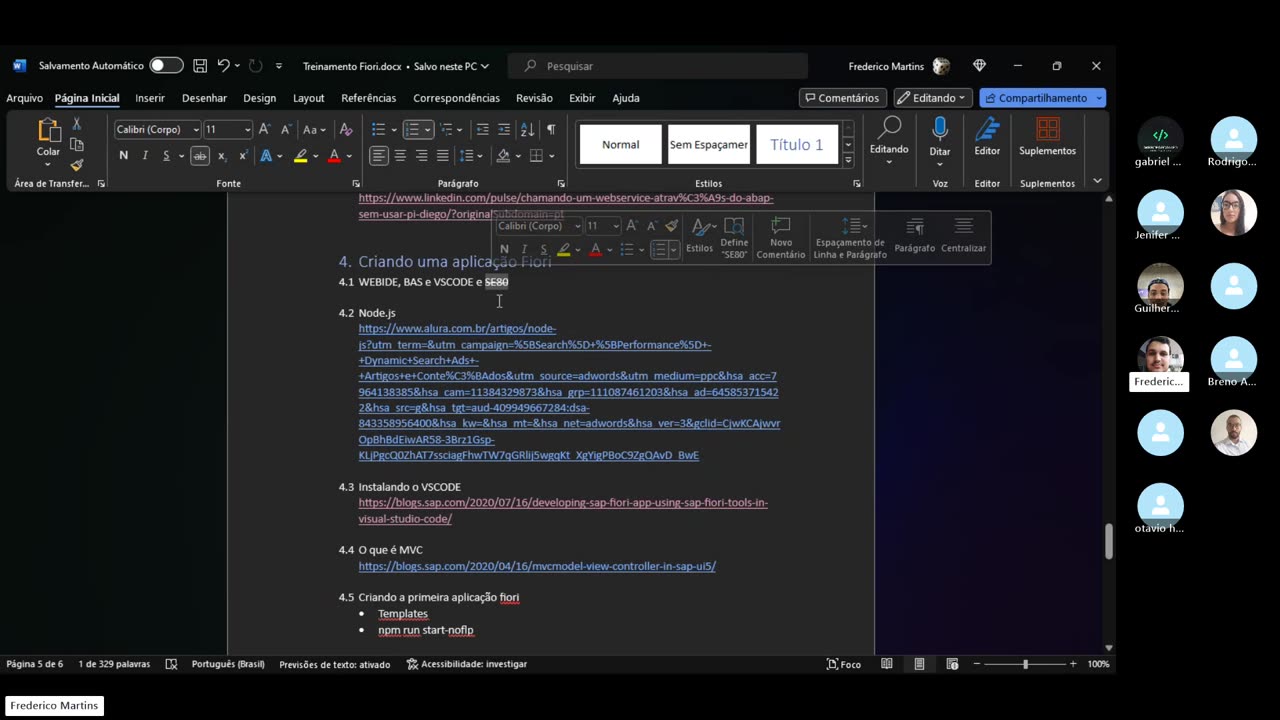Collapse the ribbon with the chevron

pyautogui.click(x=1097, y=181)
